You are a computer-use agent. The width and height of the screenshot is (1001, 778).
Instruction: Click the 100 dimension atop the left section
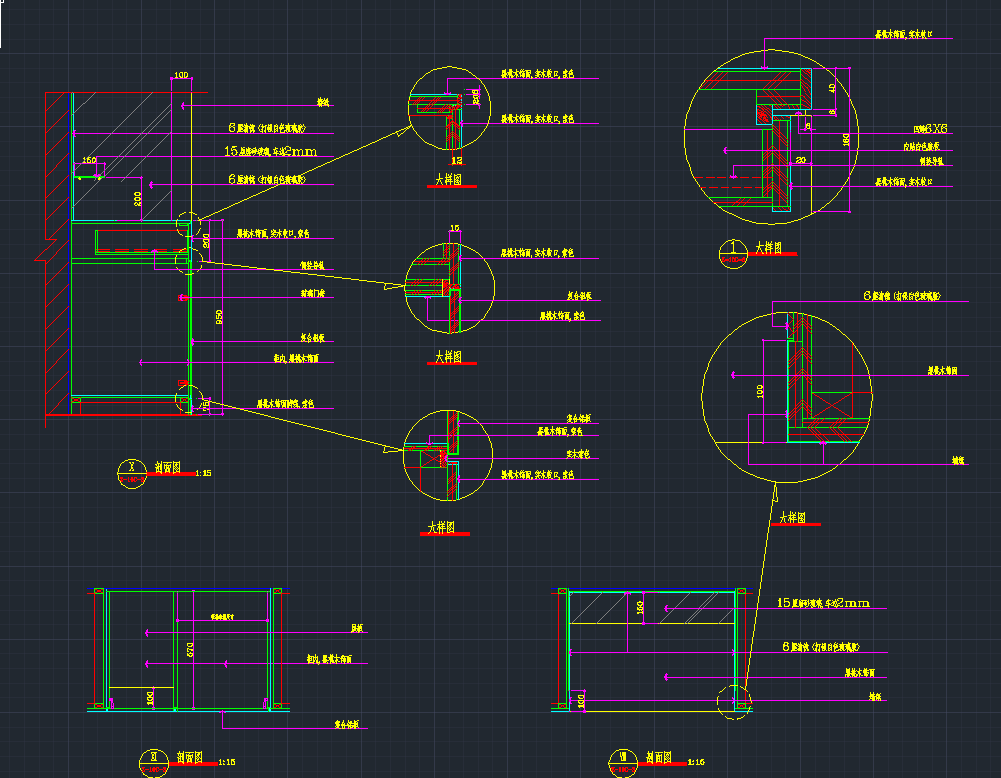coord(181,75)
